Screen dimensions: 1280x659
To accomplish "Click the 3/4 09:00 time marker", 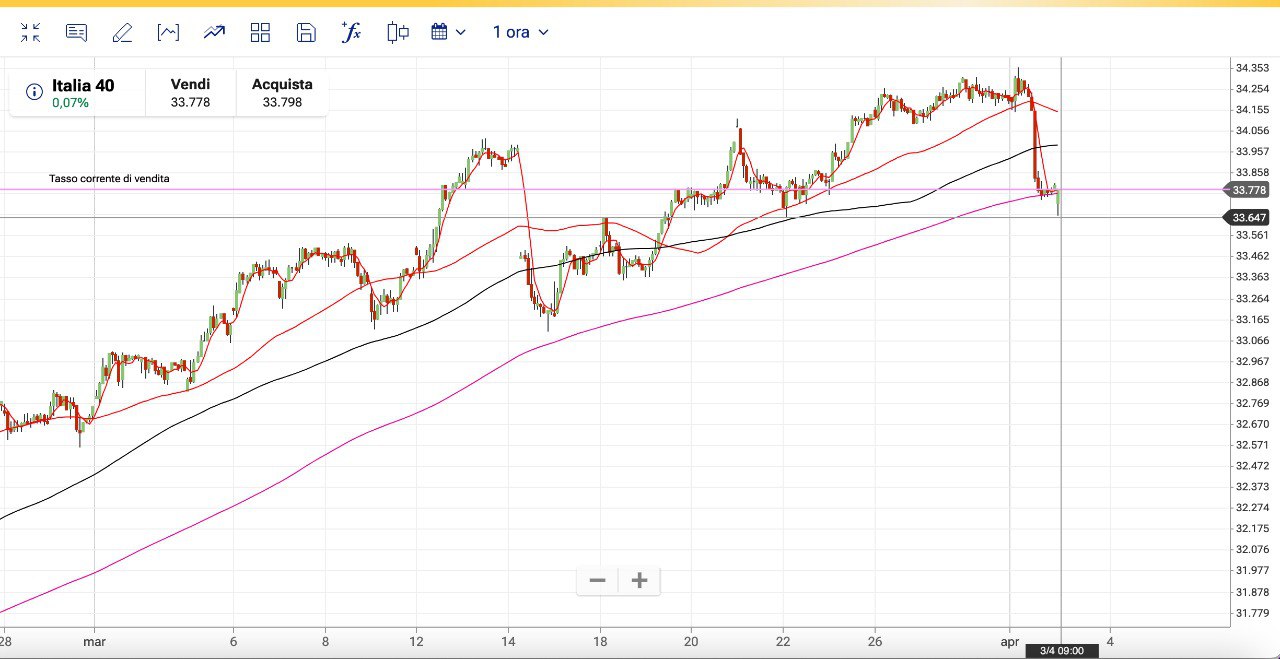I will point(1061,651).
